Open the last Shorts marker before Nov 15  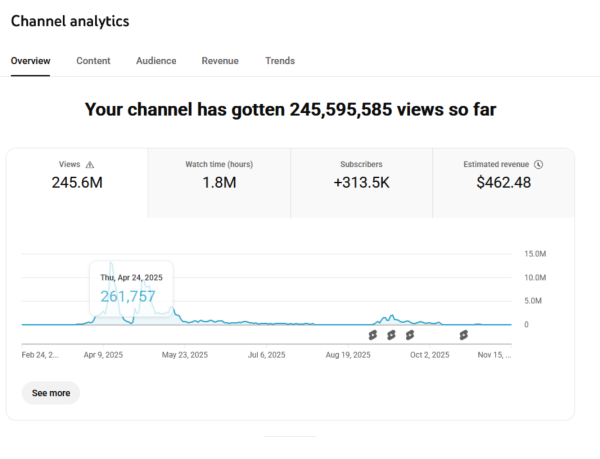[463, 335]
